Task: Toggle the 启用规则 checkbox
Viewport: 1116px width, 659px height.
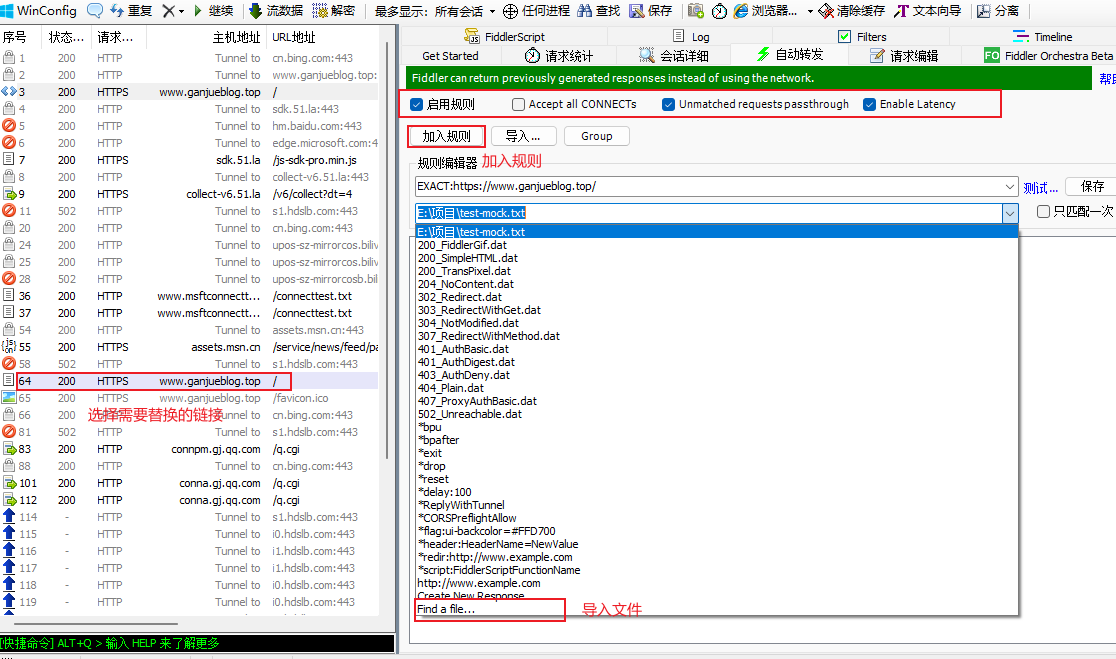Action: [x=417, y=105]
